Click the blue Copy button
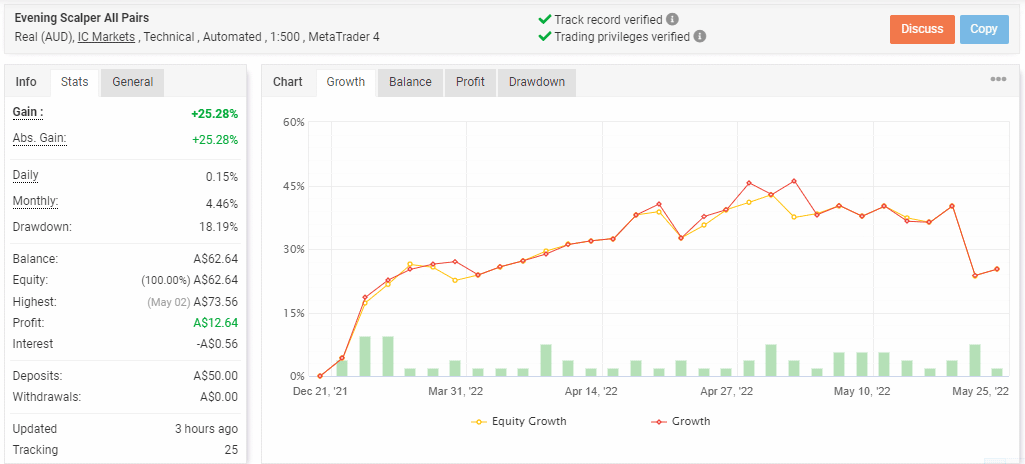Viewport: 1025px width, 464px height. pos(983,29)
